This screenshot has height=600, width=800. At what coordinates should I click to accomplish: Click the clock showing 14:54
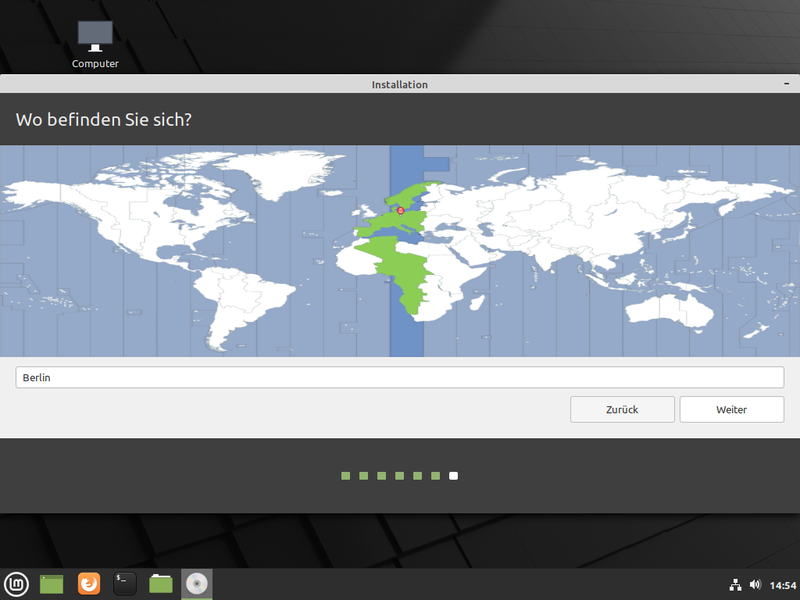click(784, 583)
